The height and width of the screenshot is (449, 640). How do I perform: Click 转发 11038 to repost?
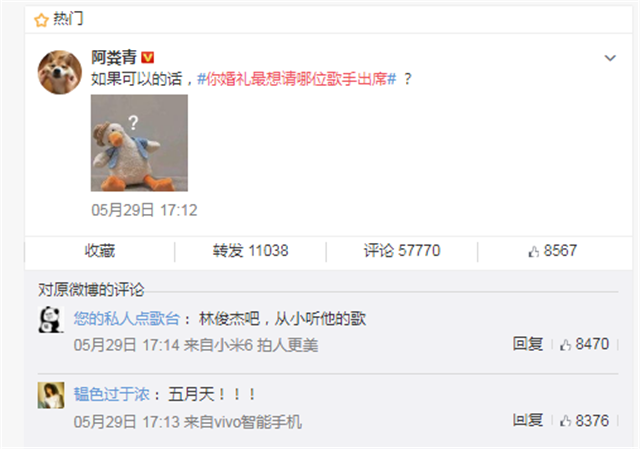(250, 251)
